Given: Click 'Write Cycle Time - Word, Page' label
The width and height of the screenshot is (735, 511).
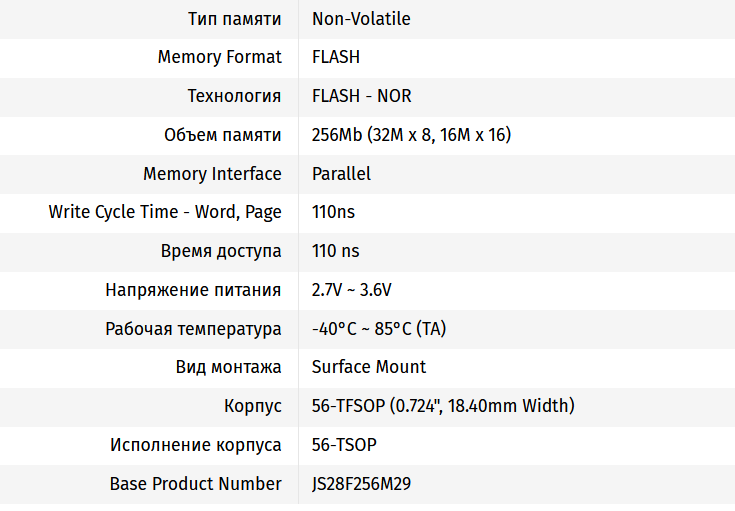Looking at the screenshot, I should tap(165, 212).
